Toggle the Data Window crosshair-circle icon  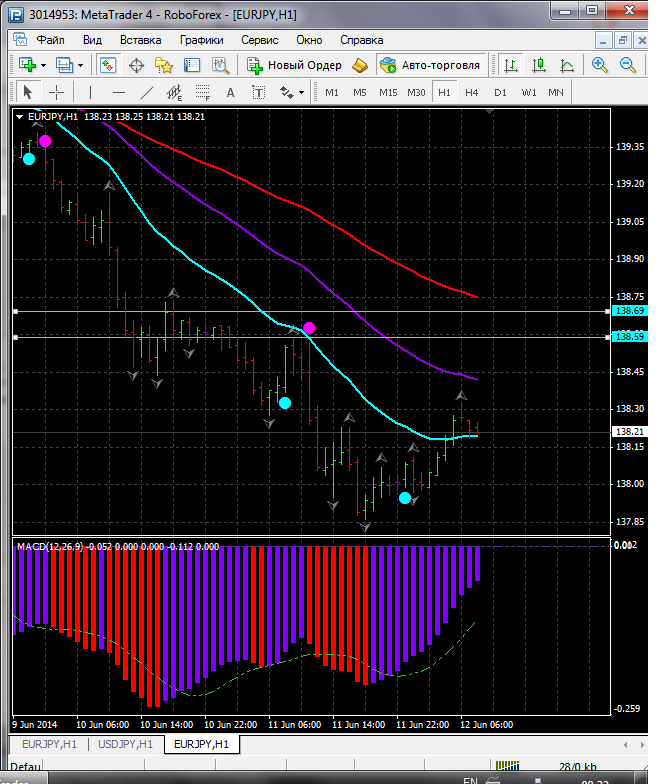(136, 66)
